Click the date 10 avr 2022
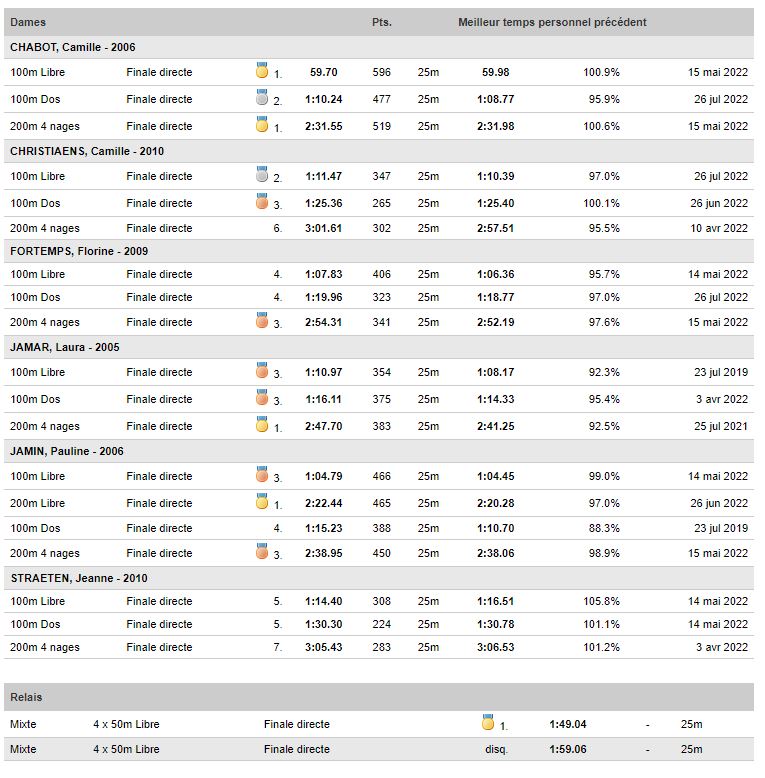The image size is (765, 778). click(x=719, y=228)
